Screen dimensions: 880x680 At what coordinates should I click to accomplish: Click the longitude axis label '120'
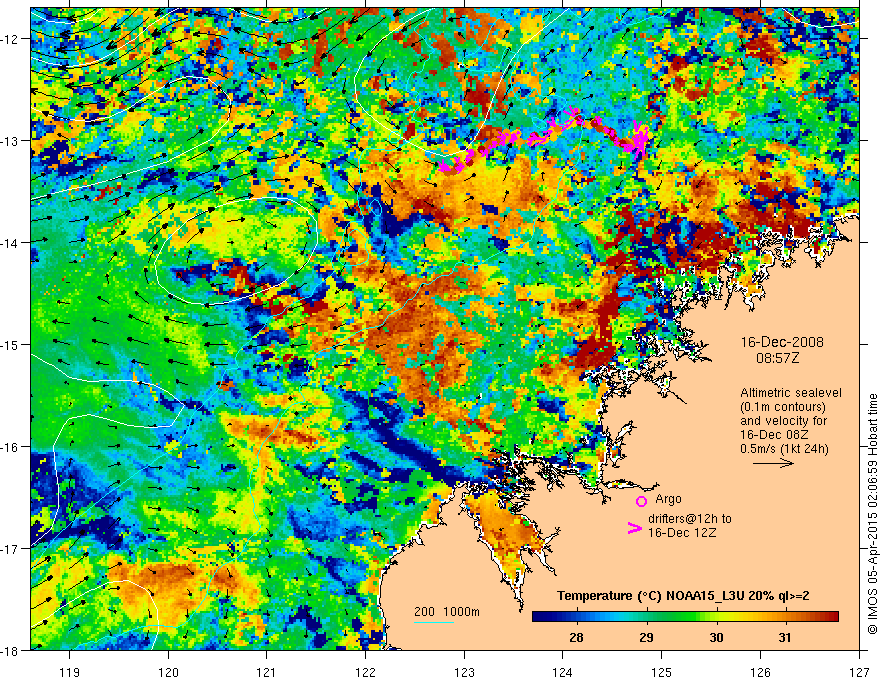[x=168, y=672]
